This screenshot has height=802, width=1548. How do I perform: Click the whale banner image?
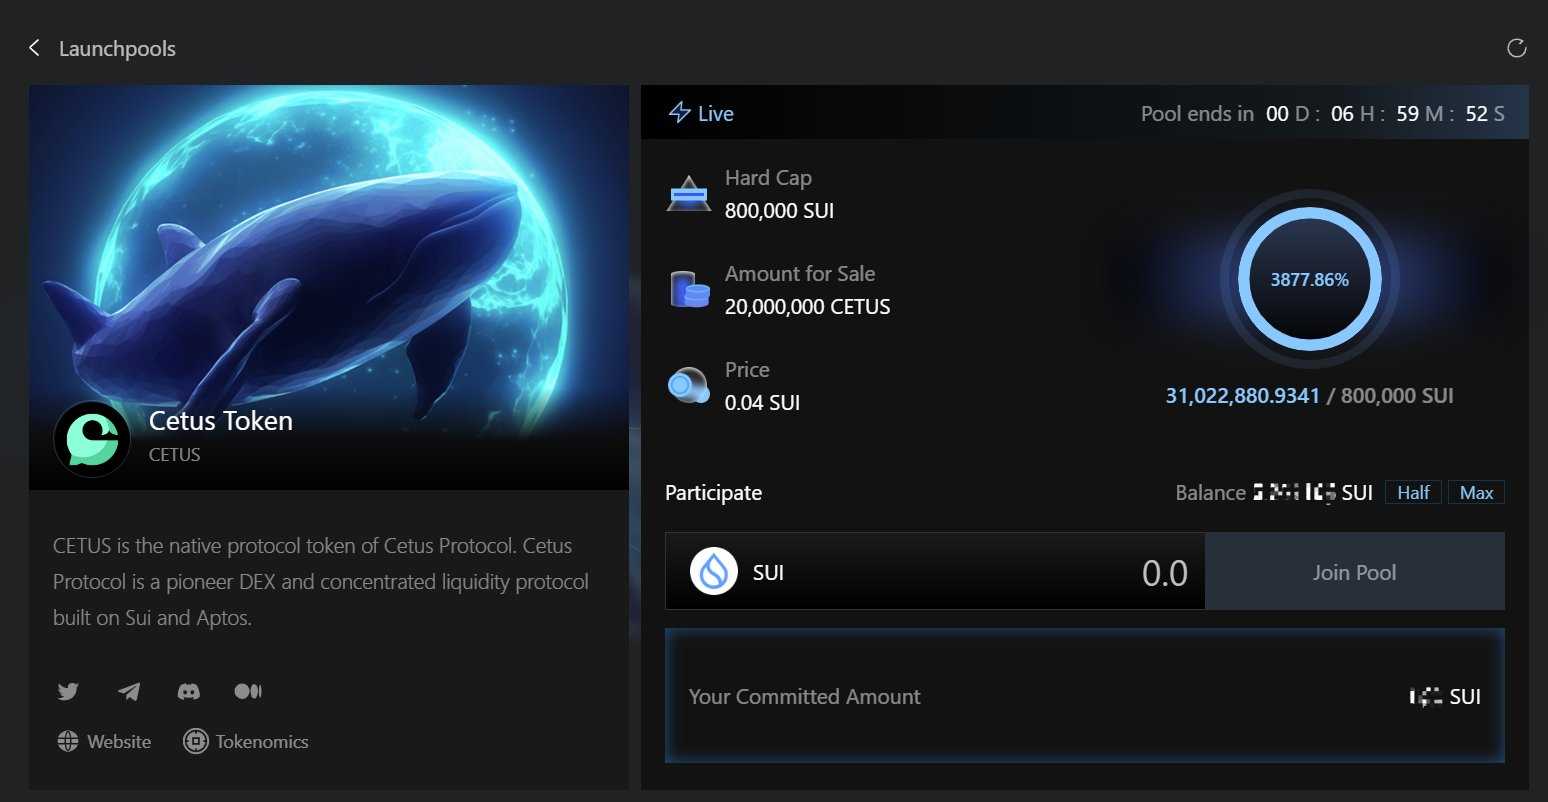click(328, 250)
